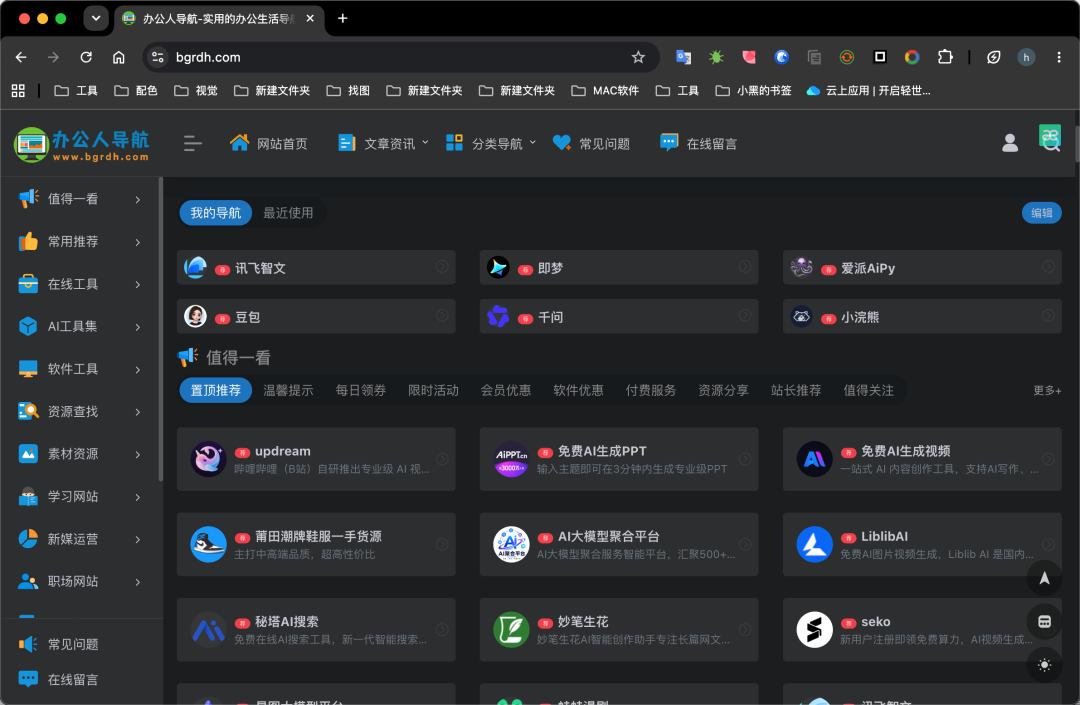Open the 豆包 avatar icon

point(196,316)
